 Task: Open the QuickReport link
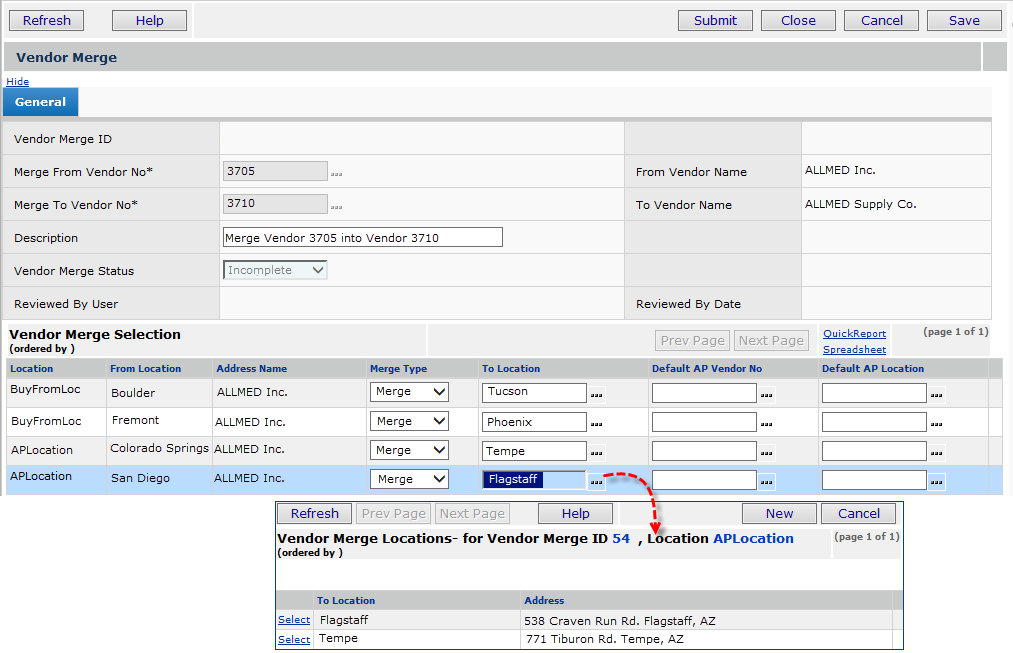point(854,334)
